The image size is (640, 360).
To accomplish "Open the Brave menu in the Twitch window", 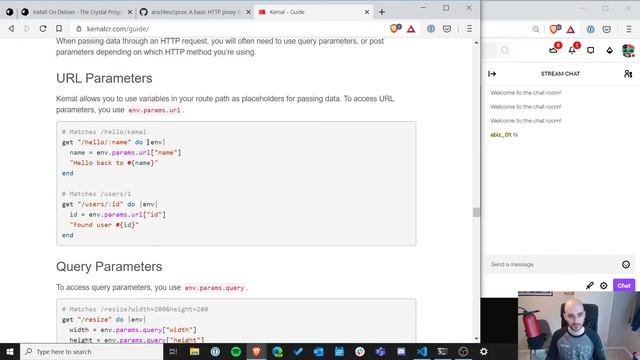I will tap(629, 29).
